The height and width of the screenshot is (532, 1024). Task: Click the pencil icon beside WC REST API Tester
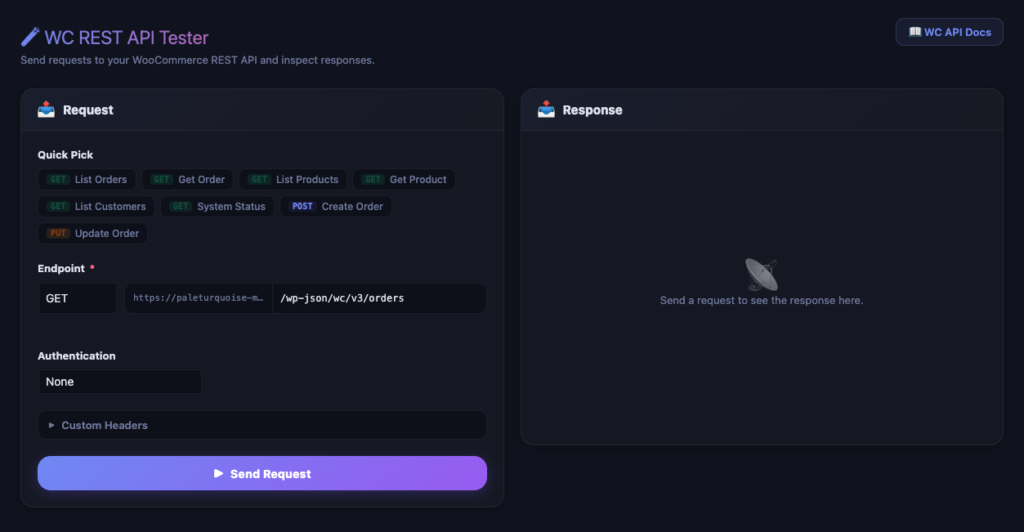coord(29,37)
